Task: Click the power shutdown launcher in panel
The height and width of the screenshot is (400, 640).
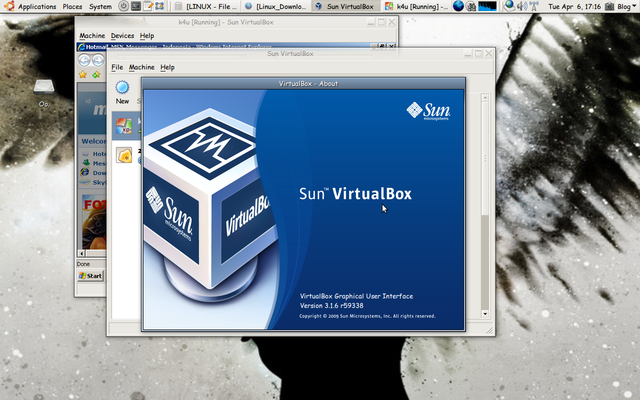Action: pyautogui.click(x=124, y=6)
